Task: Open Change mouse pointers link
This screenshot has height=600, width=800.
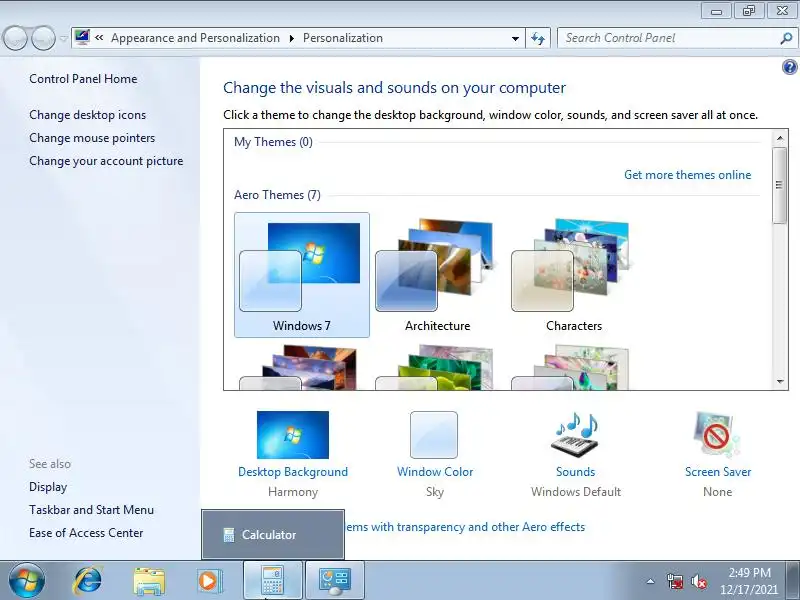Action: (x=92, y=138)
